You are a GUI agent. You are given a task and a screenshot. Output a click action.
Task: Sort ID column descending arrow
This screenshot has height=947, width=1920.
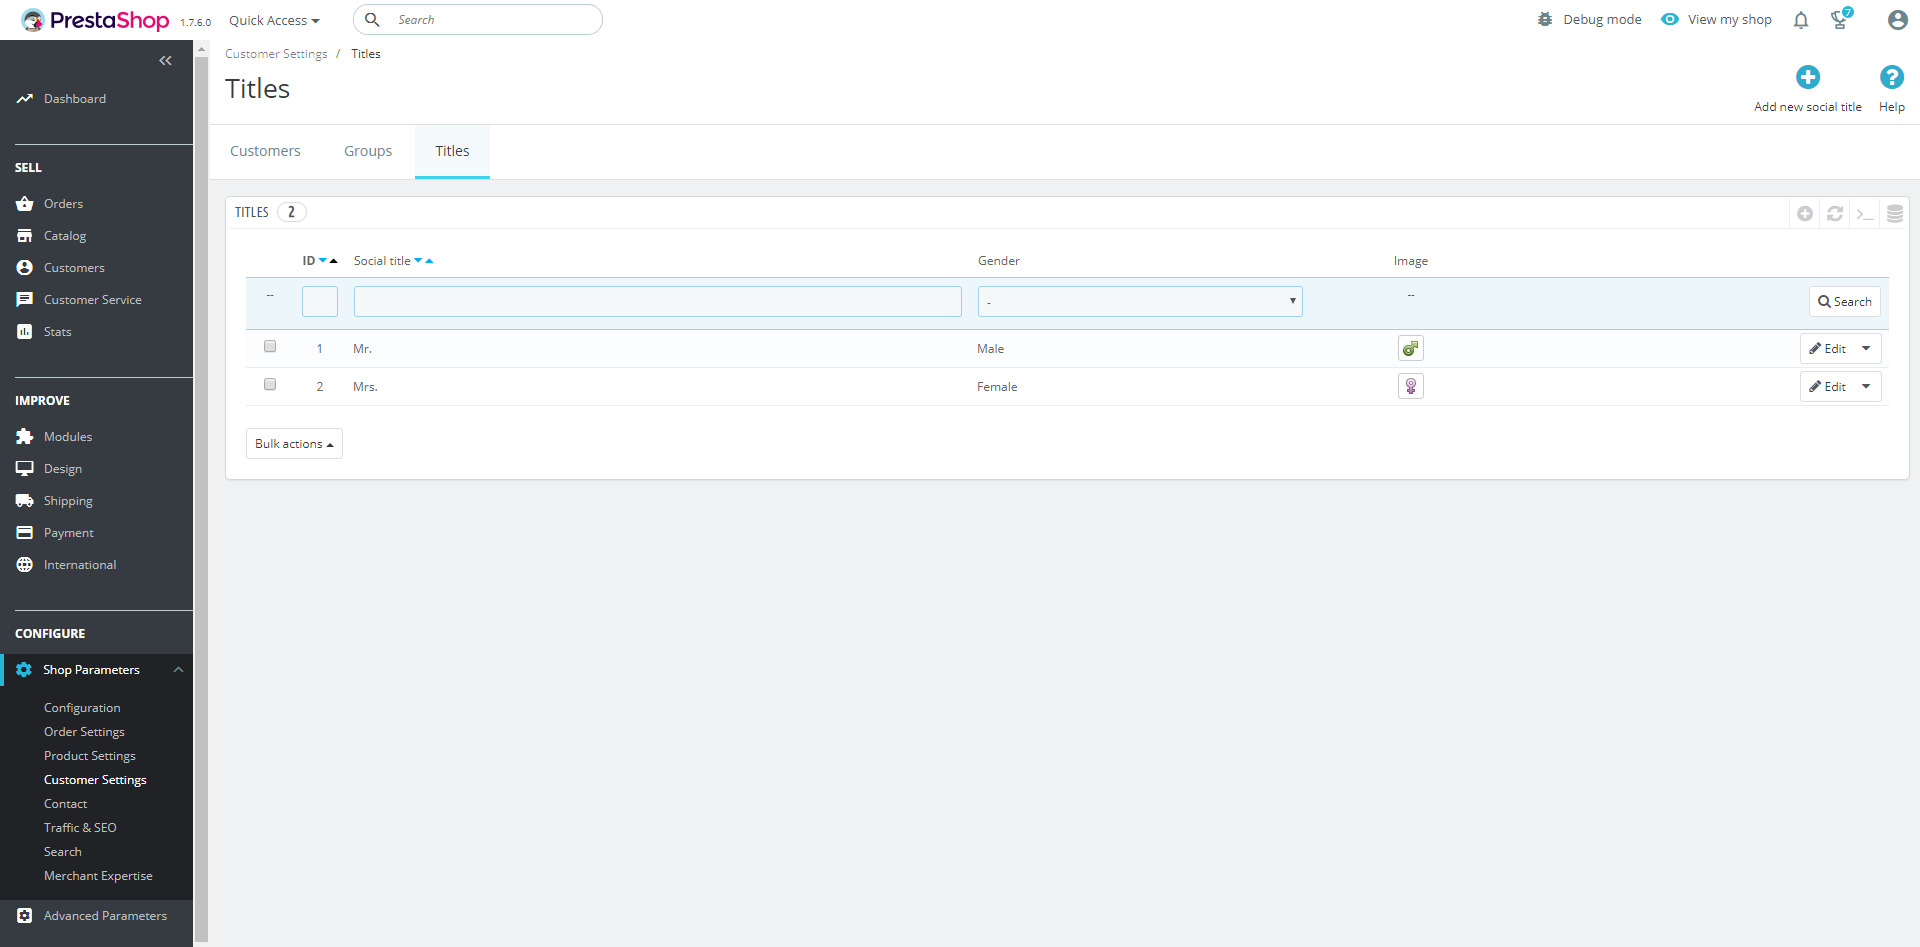[x=323, y=261]
